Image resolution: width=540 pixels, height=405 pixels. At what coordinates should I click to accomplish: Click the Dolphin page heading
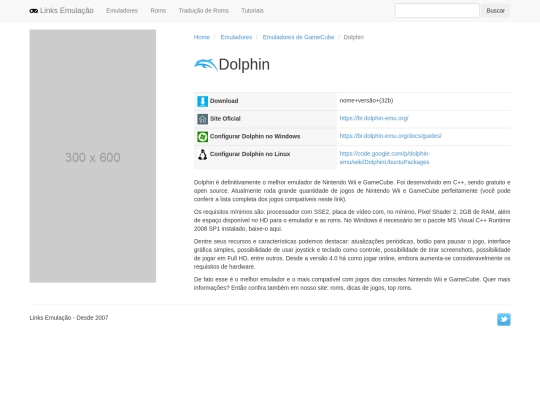click(x=244, y=65)
